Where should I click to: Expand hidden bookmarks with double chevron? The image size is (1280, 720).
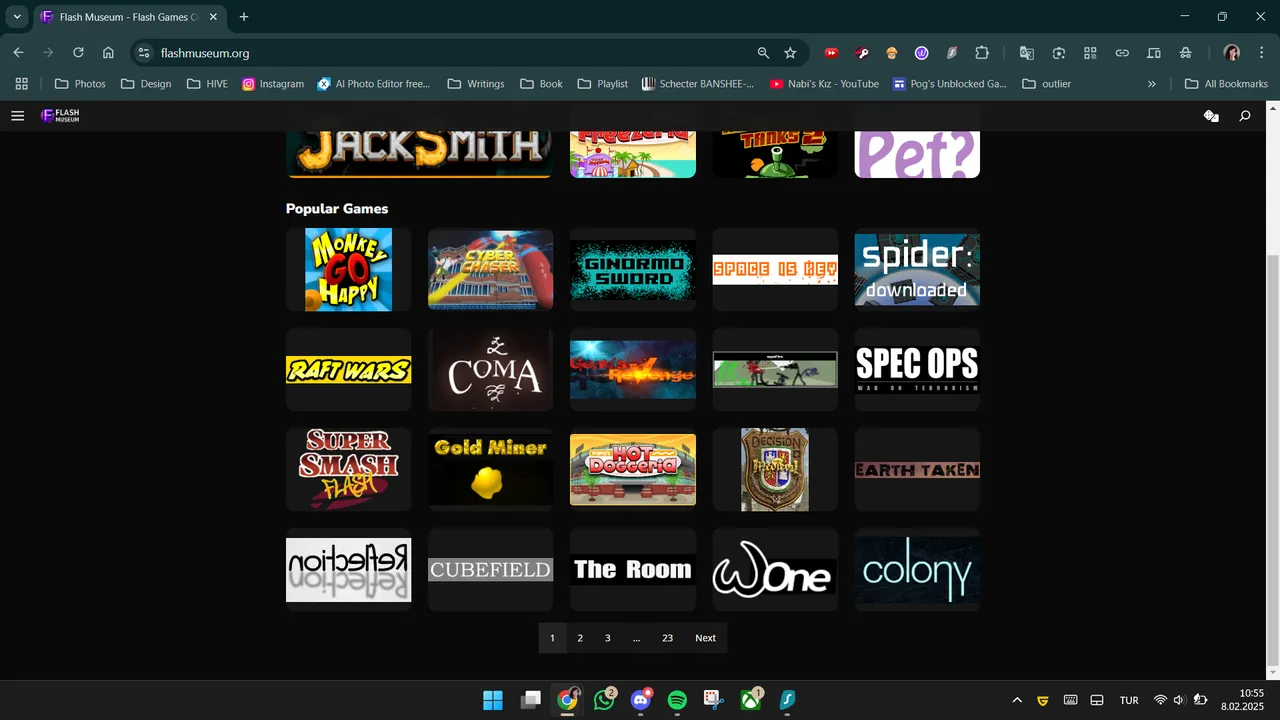(x=1152, y=84)
